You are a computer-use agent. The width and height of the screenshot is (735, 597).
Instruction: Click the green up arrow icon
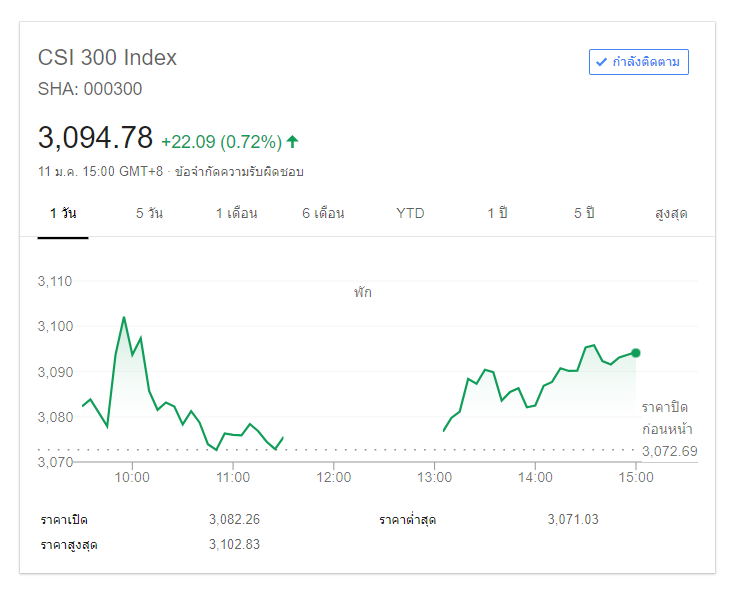292,141
